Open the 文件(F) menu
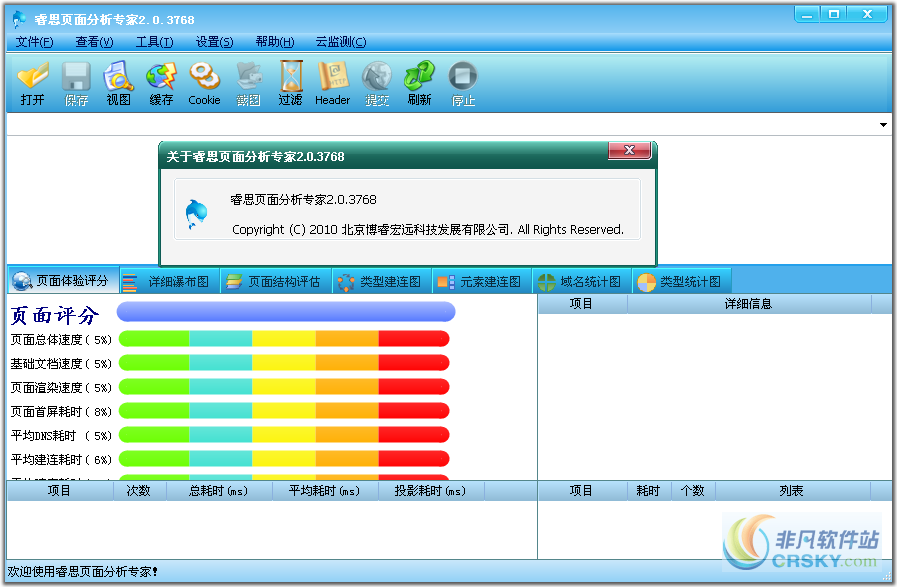Screen dimensions: 897x587 tap(34, 42)
